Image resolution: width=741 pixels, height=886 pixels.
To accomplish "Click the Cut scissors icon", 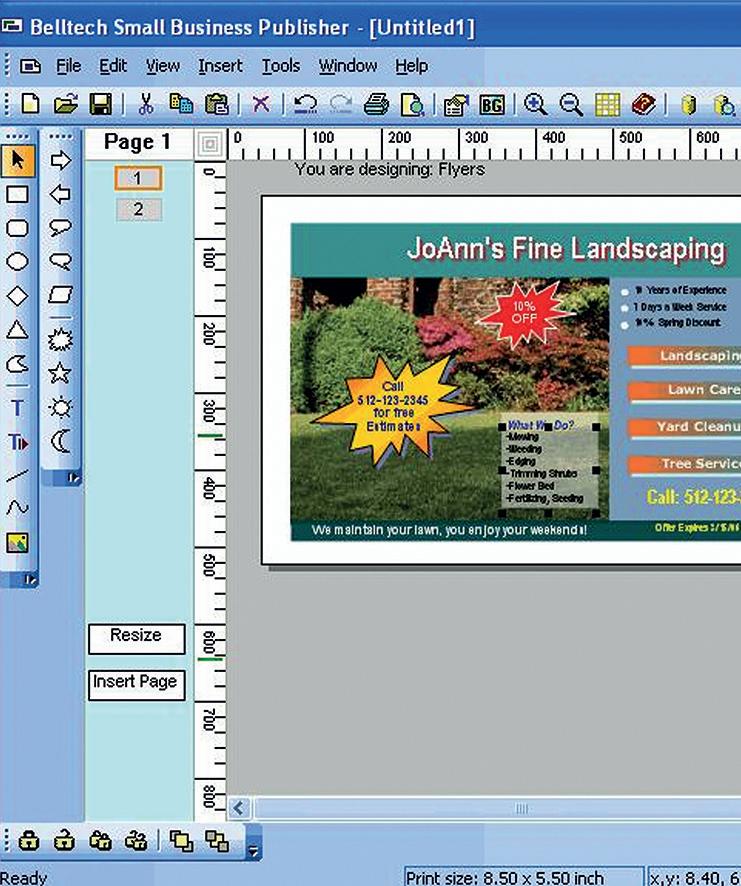I will (x=146, y=105).
